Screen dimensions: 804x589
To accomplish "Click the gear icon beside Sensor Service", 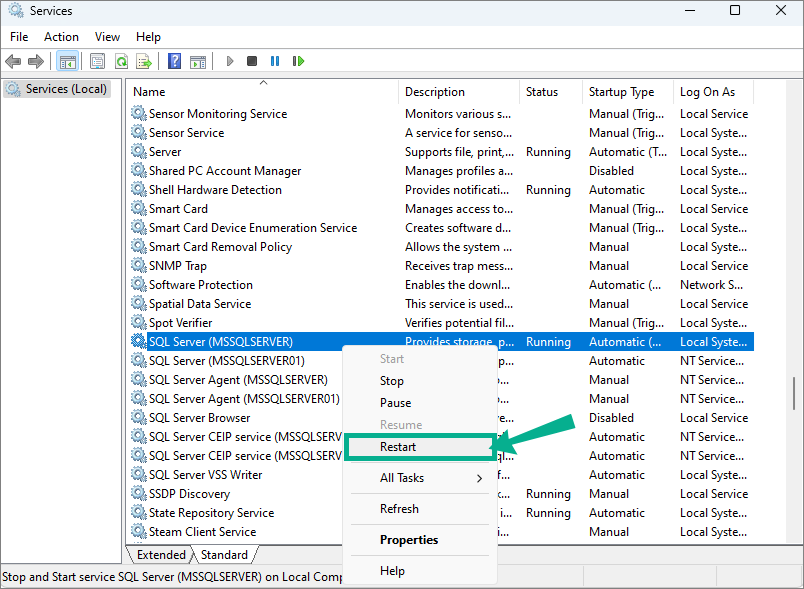I will (x=138, y=132).
